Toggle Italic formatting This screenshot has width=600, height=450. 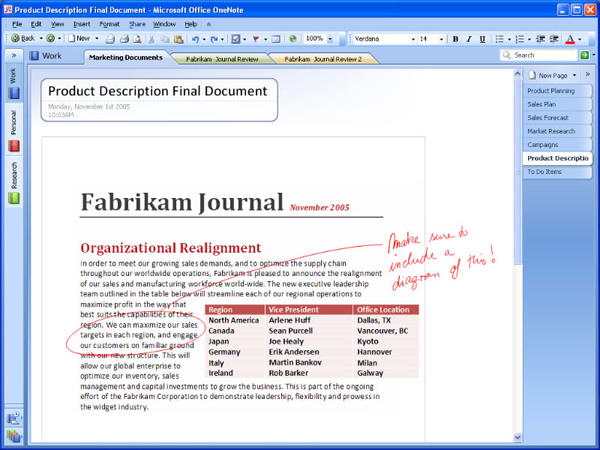coord(469,39)
